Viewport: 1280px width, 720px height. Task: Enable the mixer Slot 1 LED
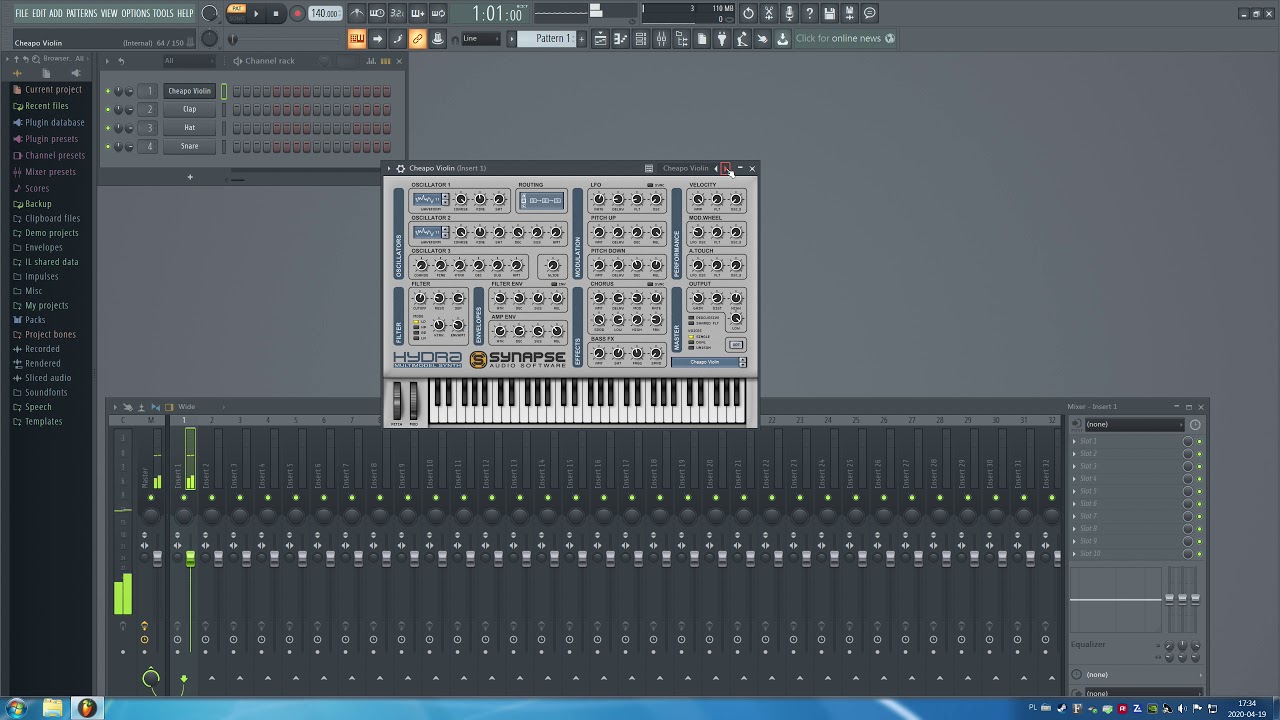pos(1199,441)
